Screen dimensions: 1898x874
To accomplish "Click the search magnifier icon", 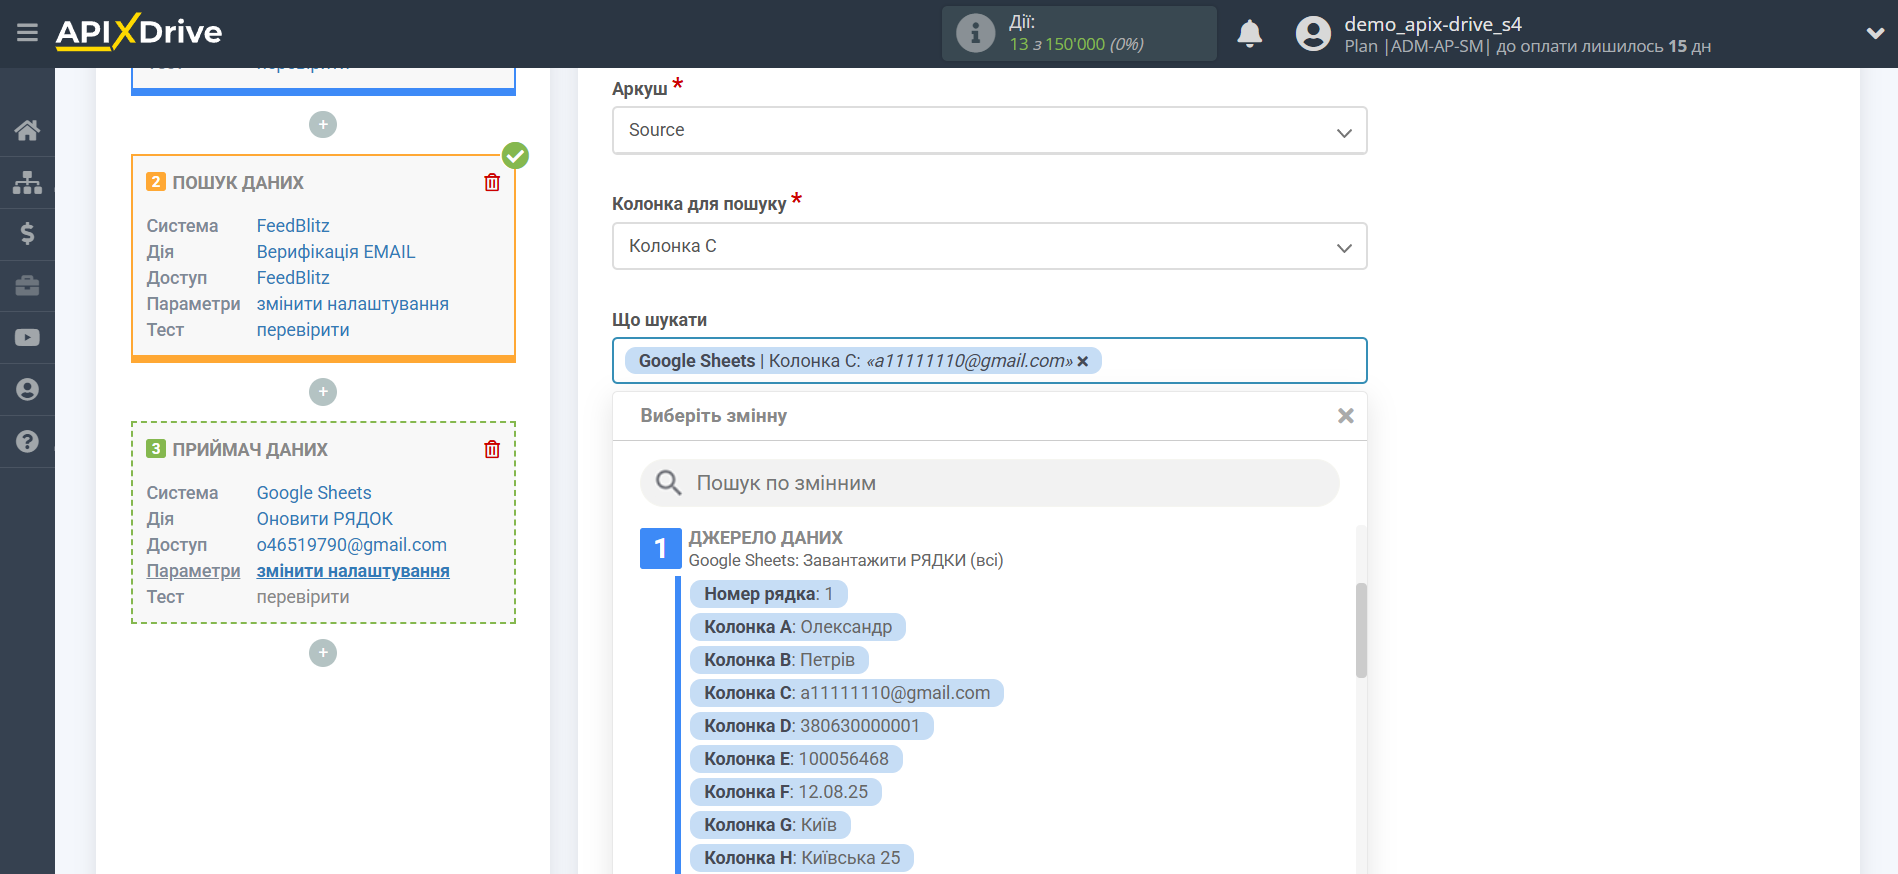I will [668, 483].
